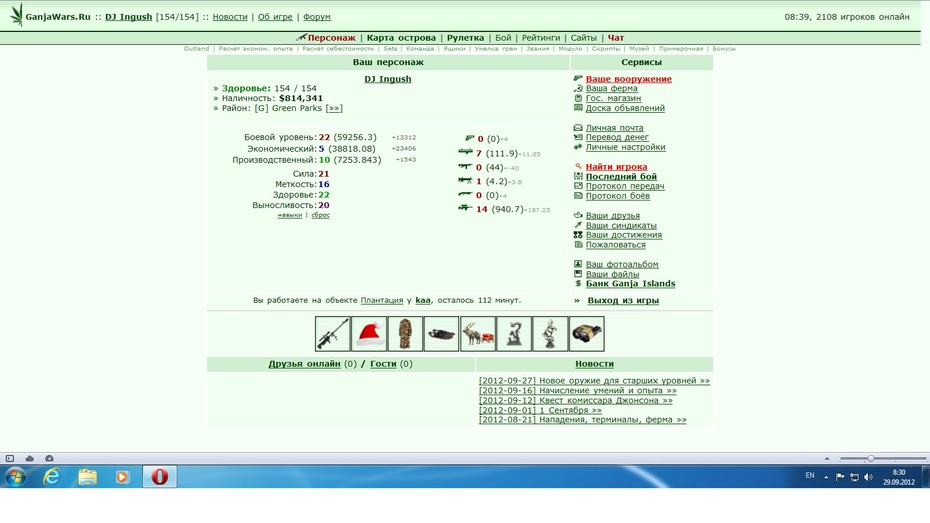Open Новости section heading link
Viewport: 930px width, 523px height.
click(x=594, y=364)
